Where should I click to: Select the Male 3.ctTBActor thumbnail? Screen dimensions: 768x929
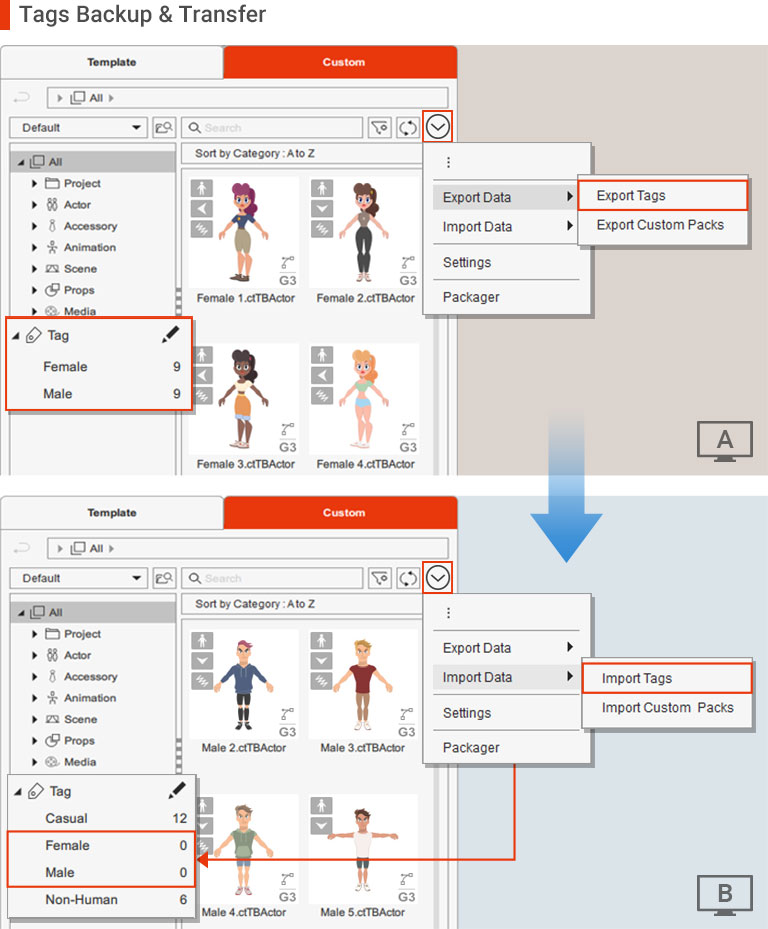(x=362, y=690)
